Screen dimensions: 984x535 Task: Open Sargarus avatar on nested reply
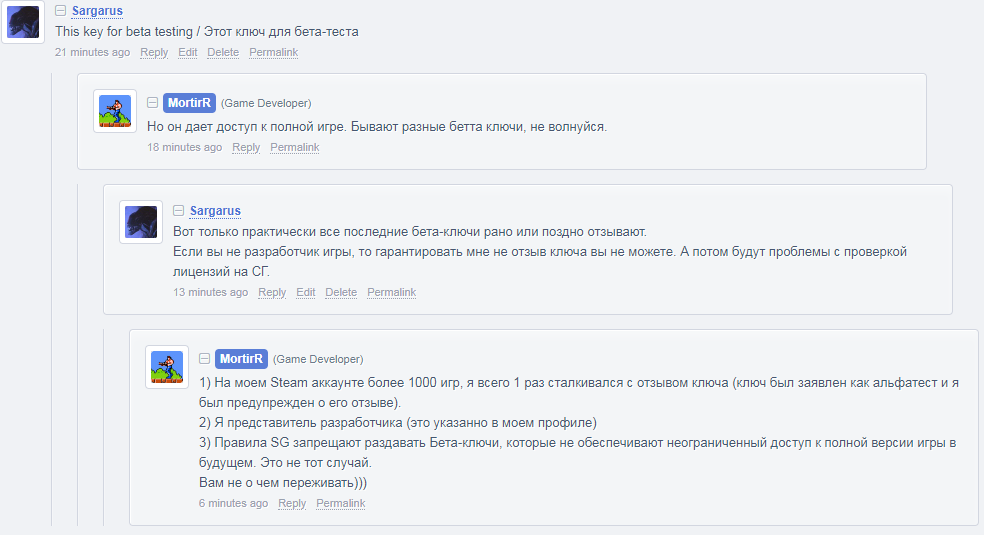(x=141, y=222)
